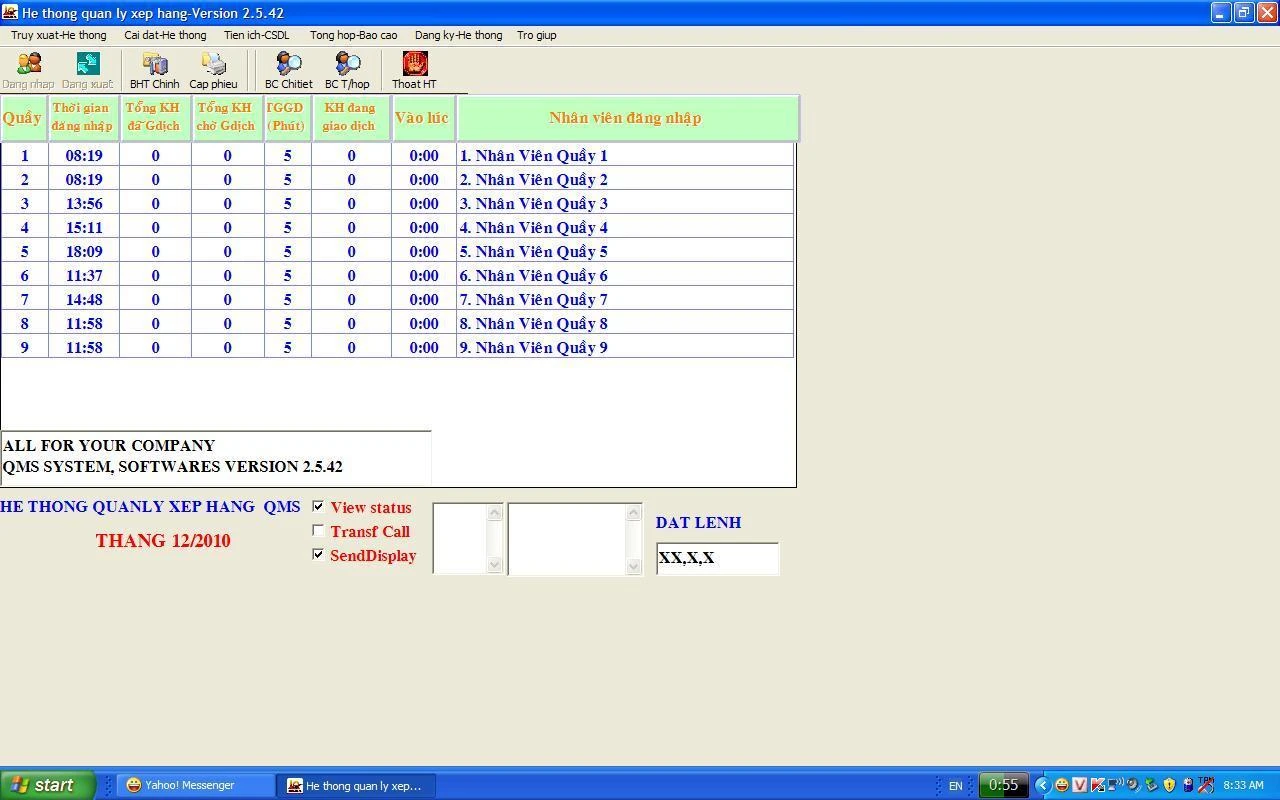
Task: Click Thoat HT exit system icon
Action: point(414,65)
